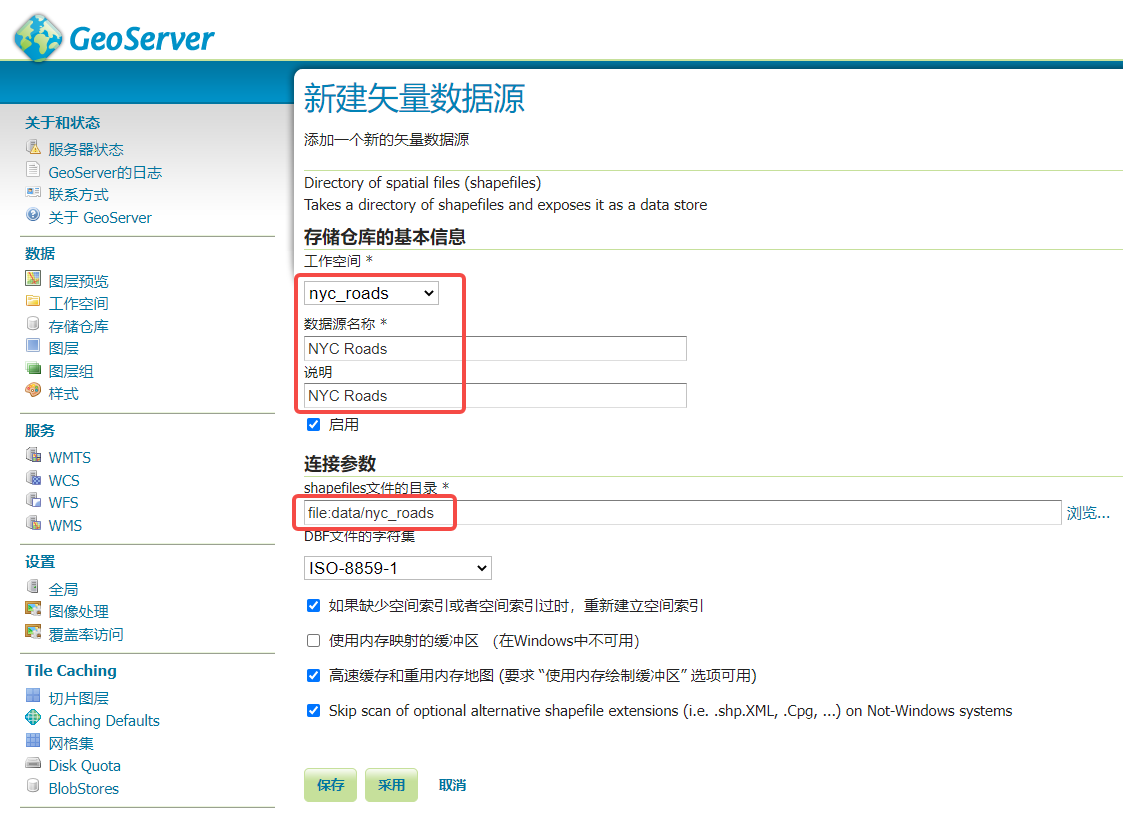This screenshot has height=816, width=1123.
Task: Open the DBF字符集 ISO-8859-1 dropdown
Action: [397, 568]
